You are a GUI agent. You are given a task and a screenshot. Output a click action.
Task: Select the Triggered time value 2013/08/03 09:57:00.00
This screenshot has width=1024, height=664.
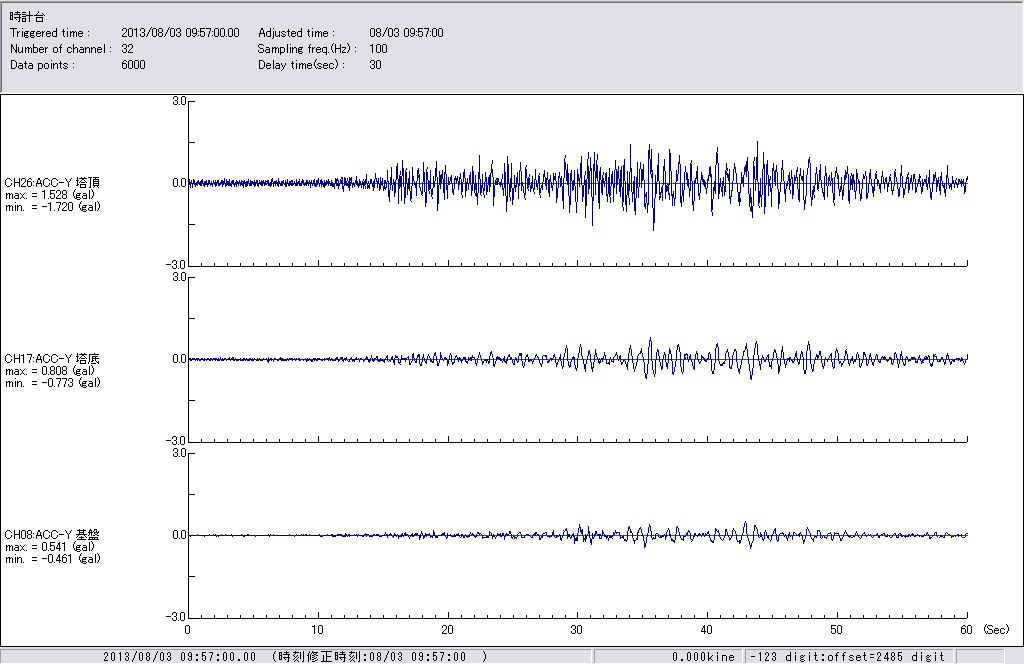tap(187, 33)
